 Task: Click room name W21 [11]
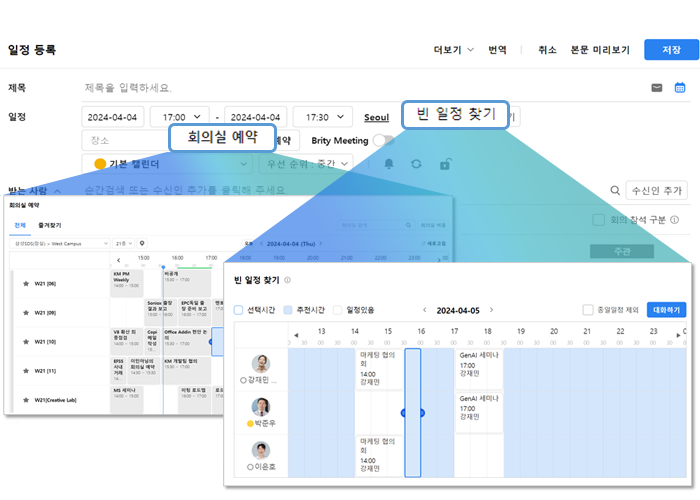(x=45, y=371)
